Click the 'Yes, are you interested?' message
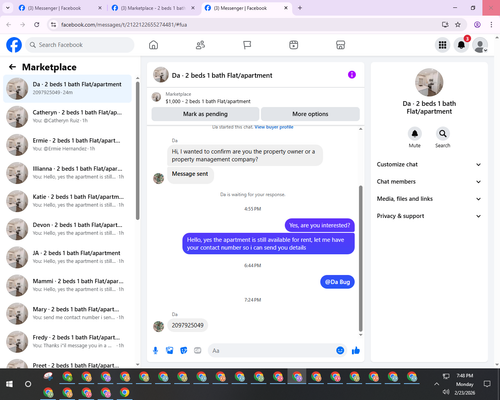500x400 pixels. [x=320, y=225]
